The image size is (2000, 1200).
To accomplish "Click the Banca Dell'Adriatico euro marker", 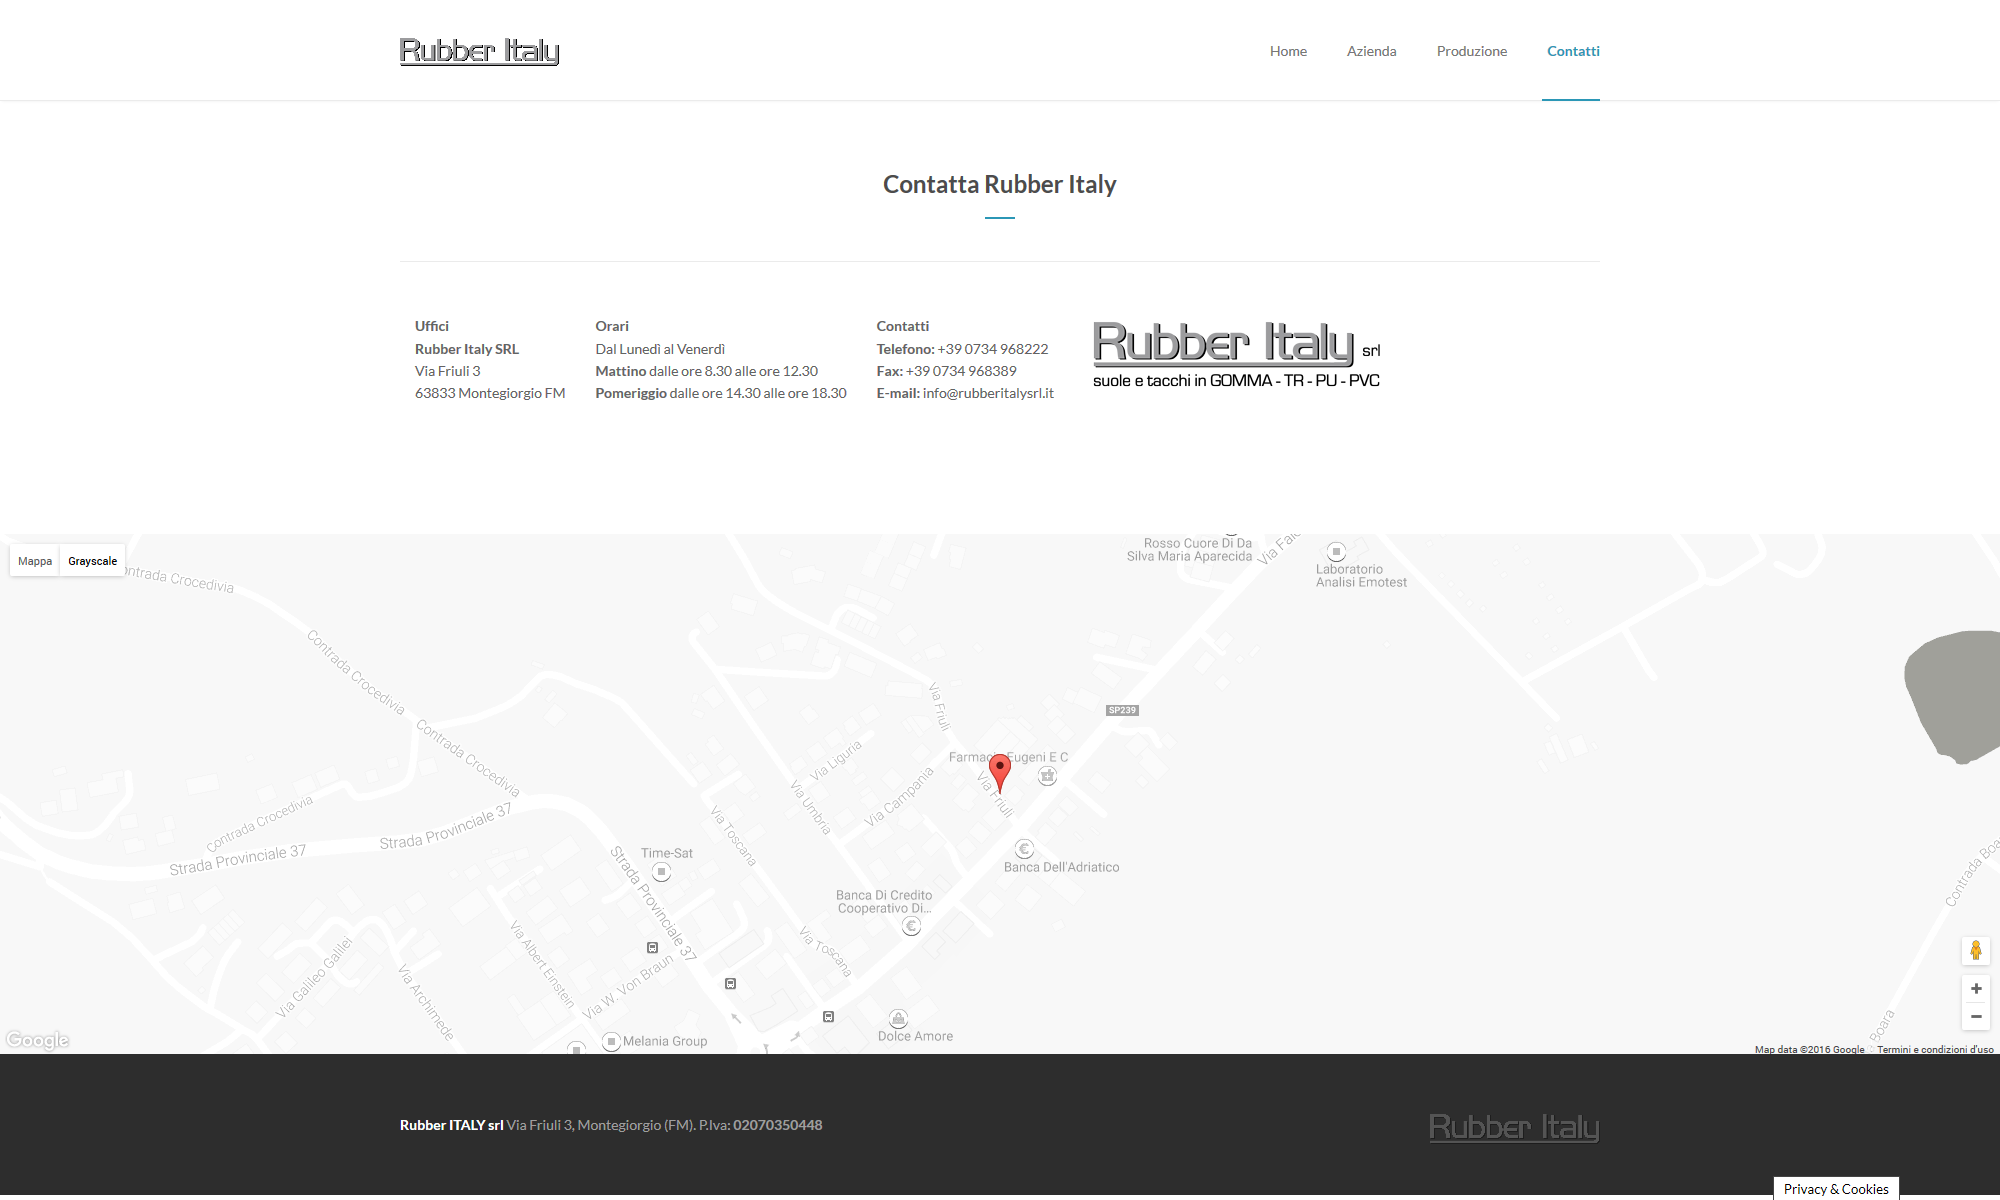I will [x=1024, y=849].
